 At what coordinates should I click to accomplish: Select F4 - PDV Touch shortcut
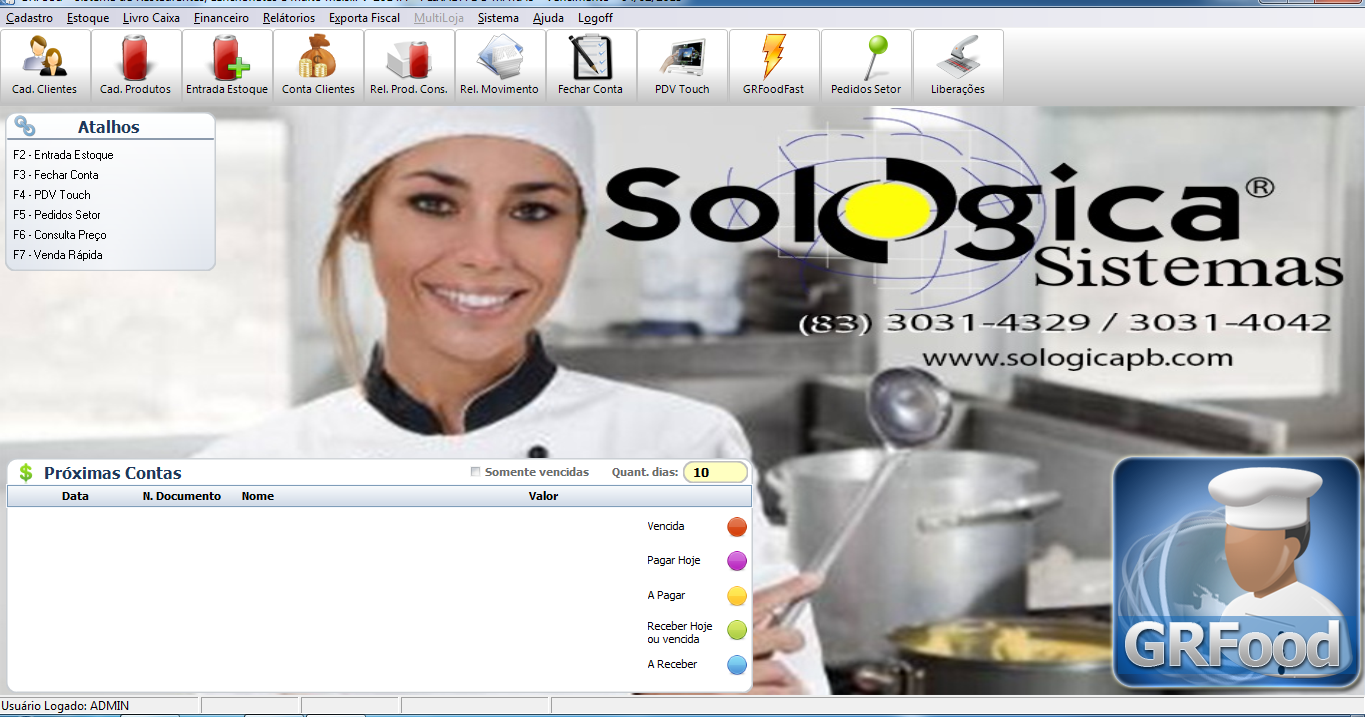pos(52,195)
